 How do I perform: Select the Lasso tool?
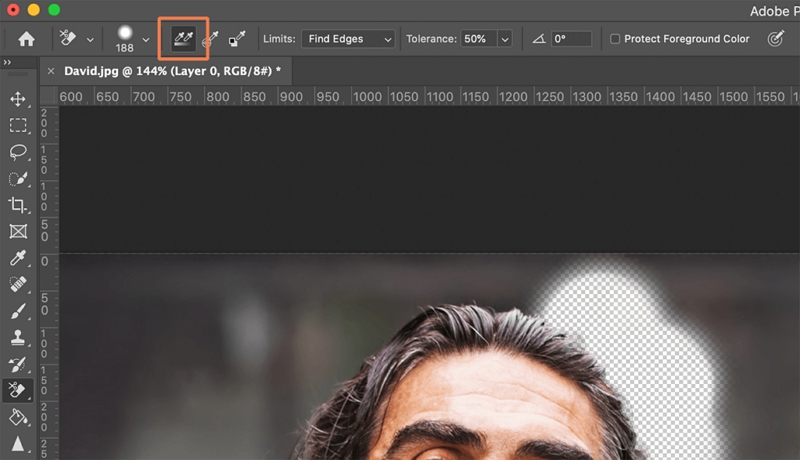pos(17,152)
